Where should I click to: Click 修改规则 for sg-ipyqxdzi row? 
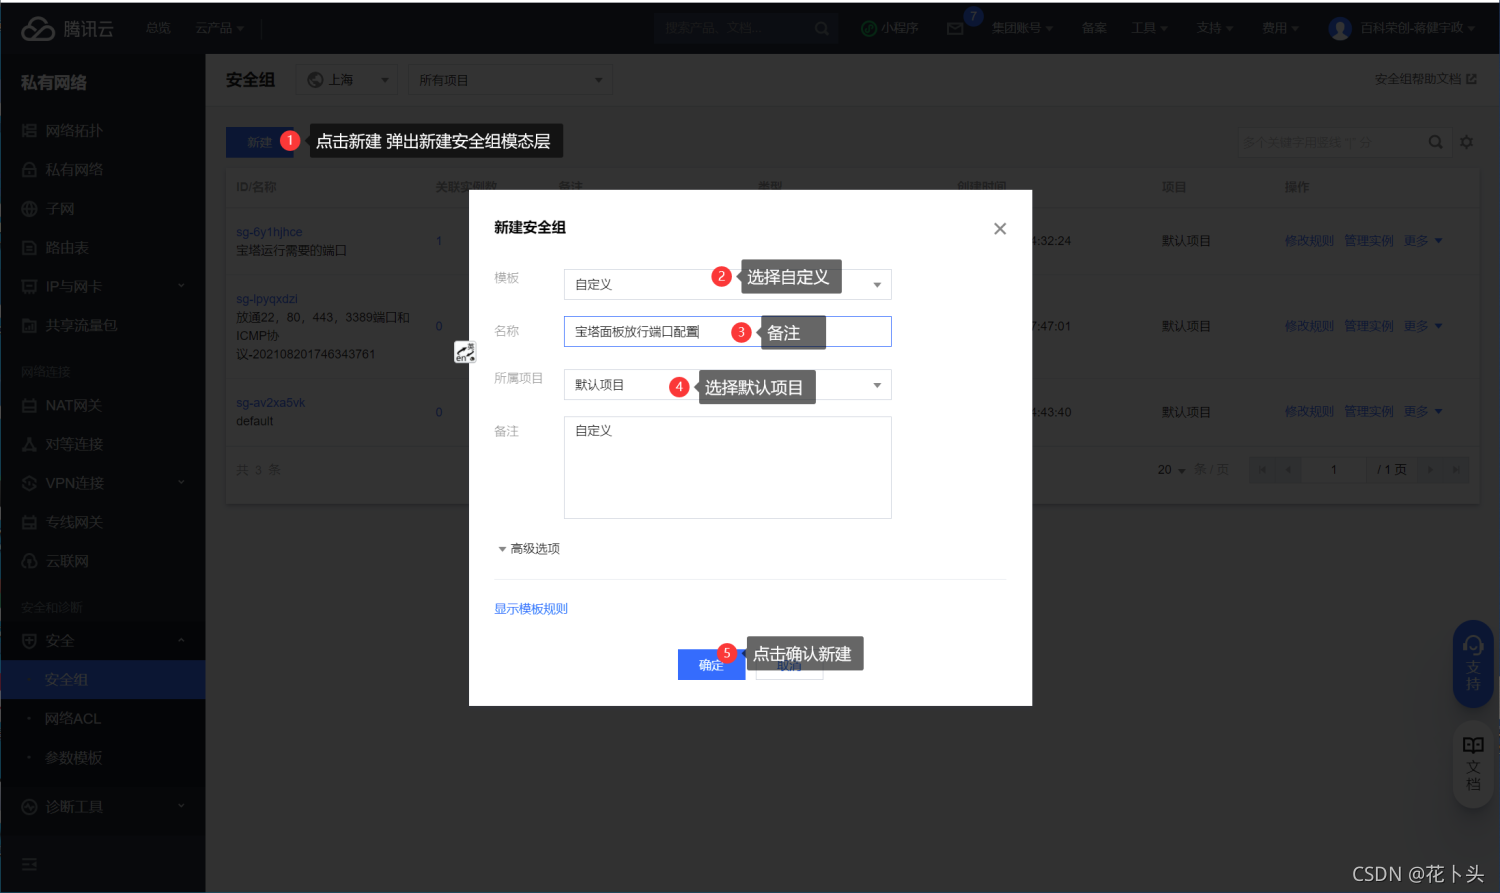(x=1309, y=326)
